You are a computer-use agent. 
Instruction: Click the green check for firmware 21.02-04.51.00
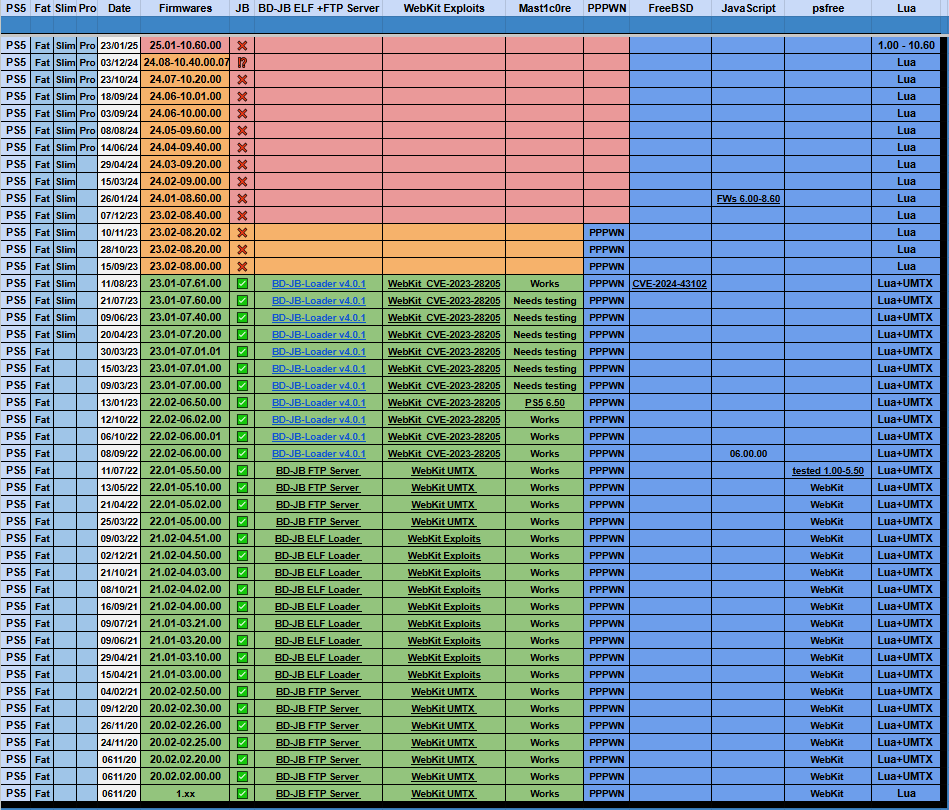pyautogui.click(x=242, y=538)
